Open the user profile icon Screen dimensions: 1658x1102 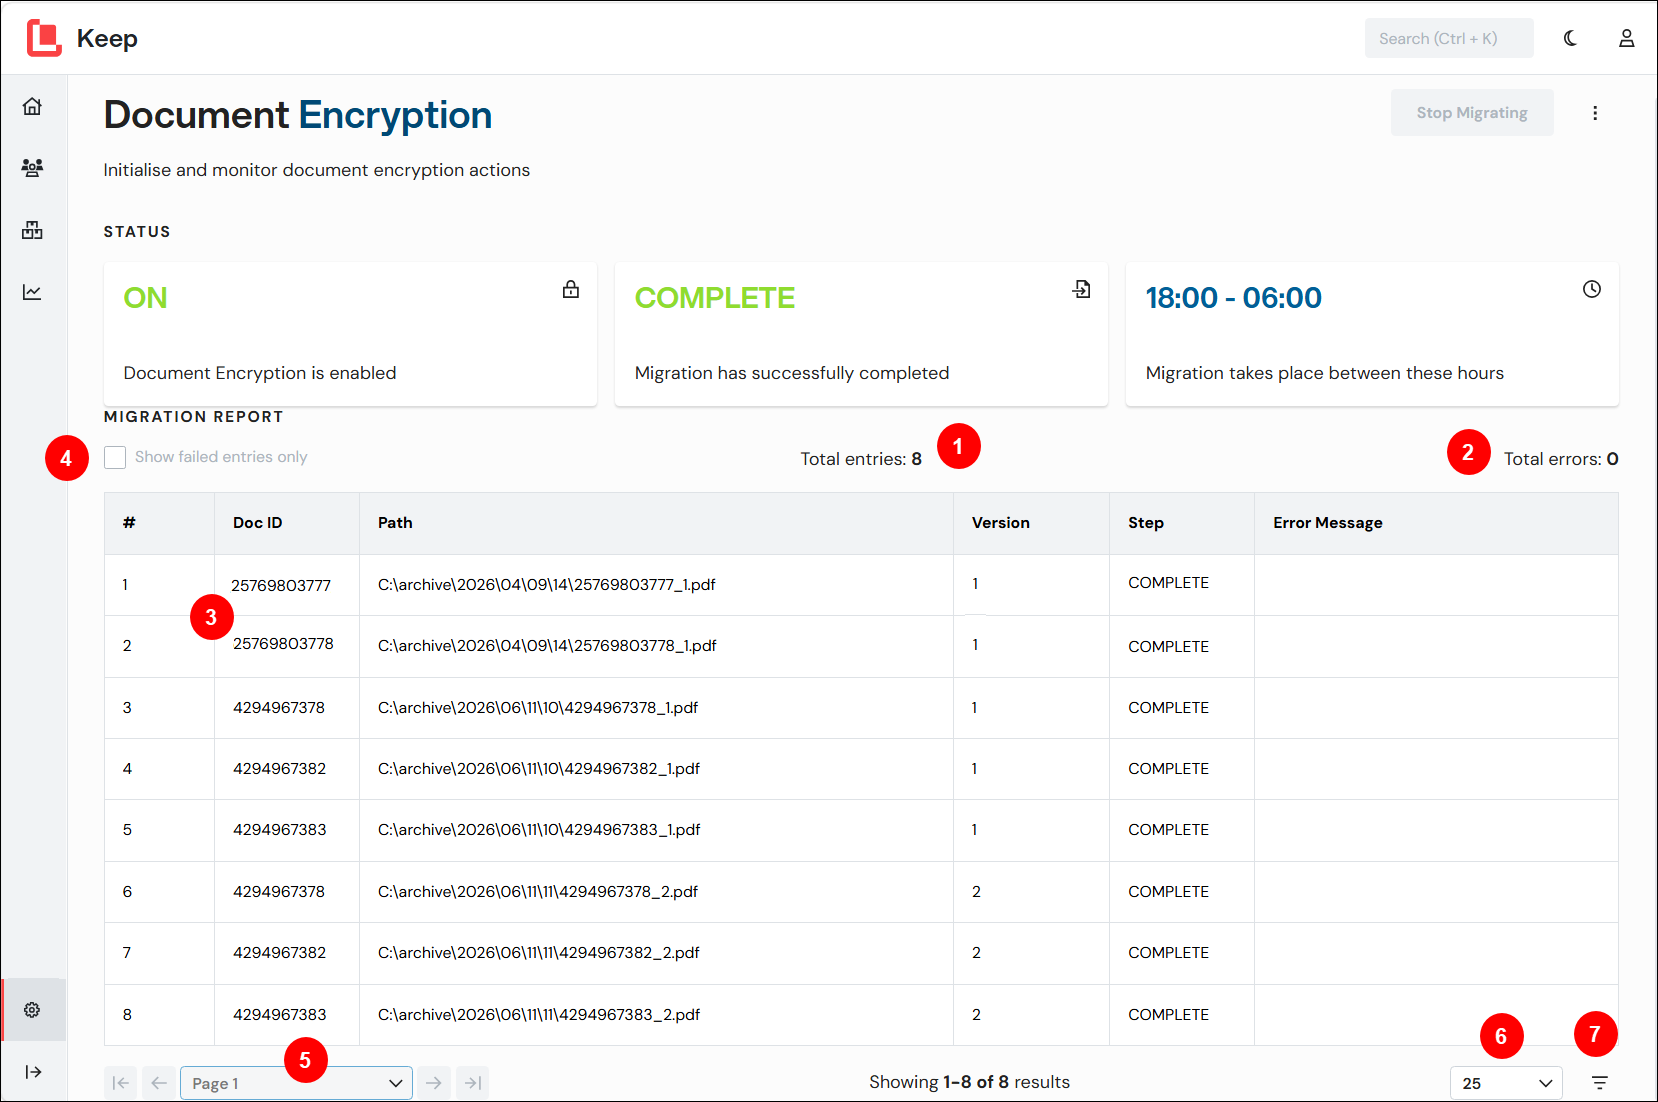(x=1627, y=38)
